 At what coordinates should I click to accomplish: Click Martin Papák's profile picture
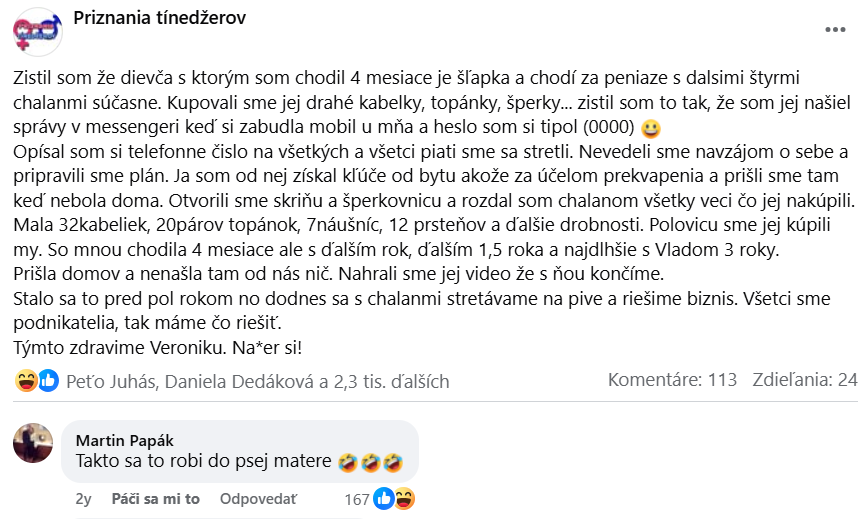click(33, 442)
